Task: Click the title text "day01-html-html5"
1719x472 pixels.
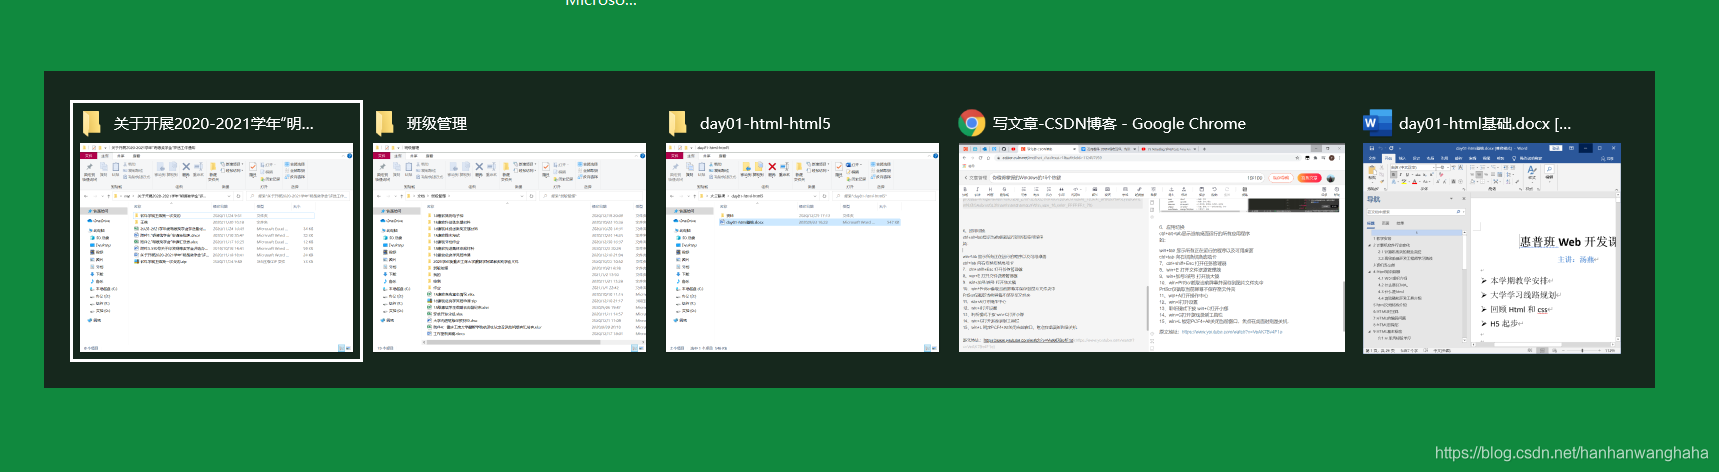Action: 765,124
